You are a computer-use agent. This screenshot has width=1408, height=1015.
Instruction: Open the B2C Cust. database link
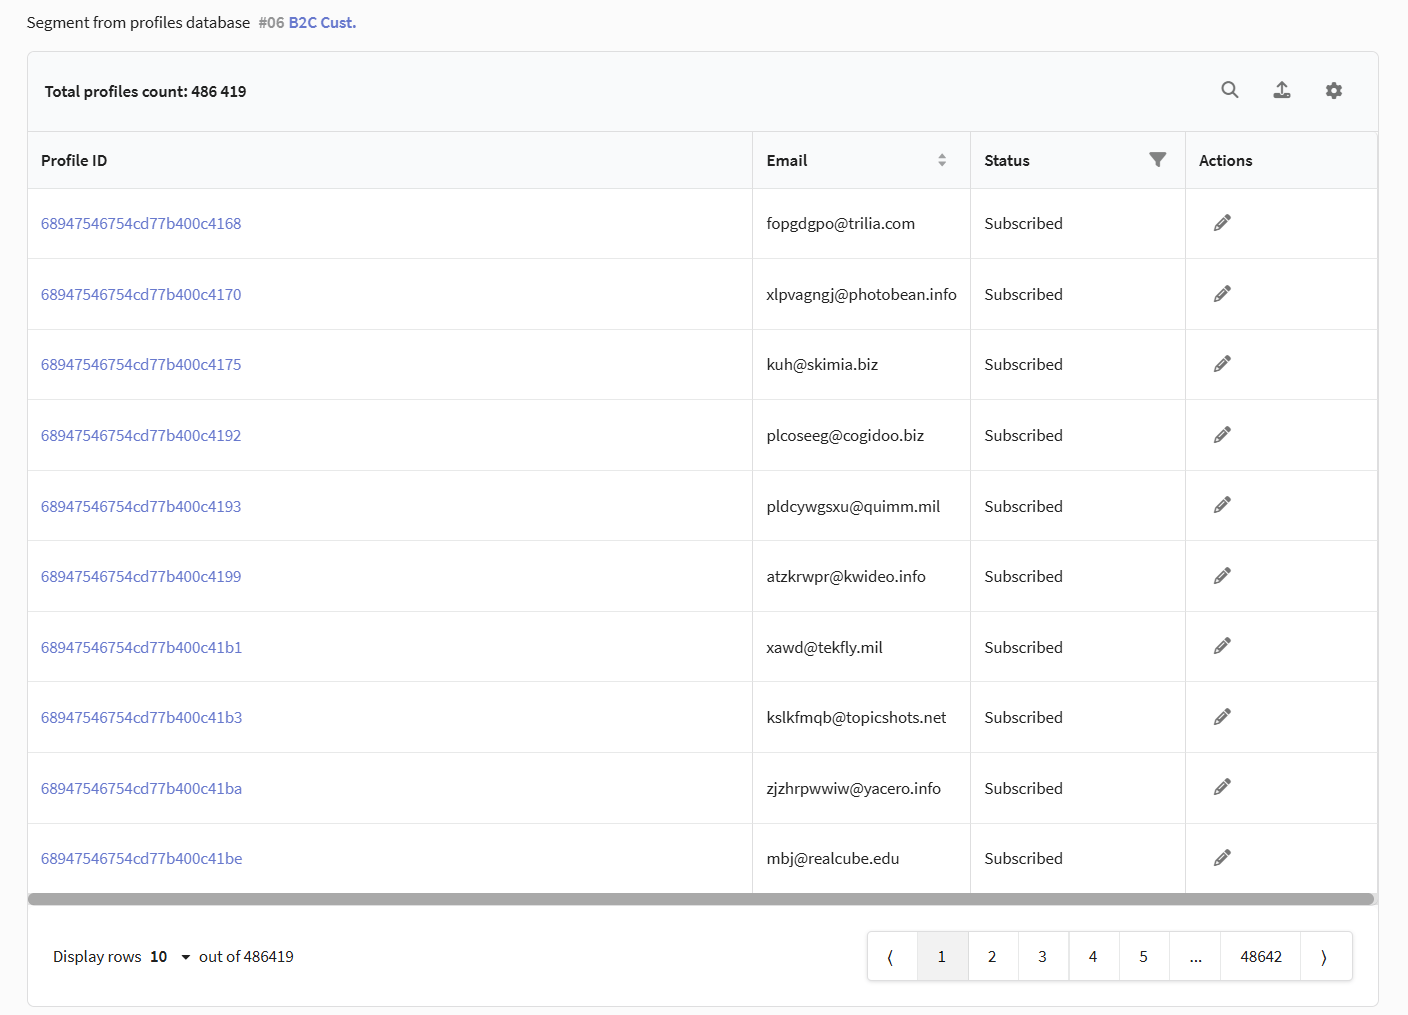322,22
